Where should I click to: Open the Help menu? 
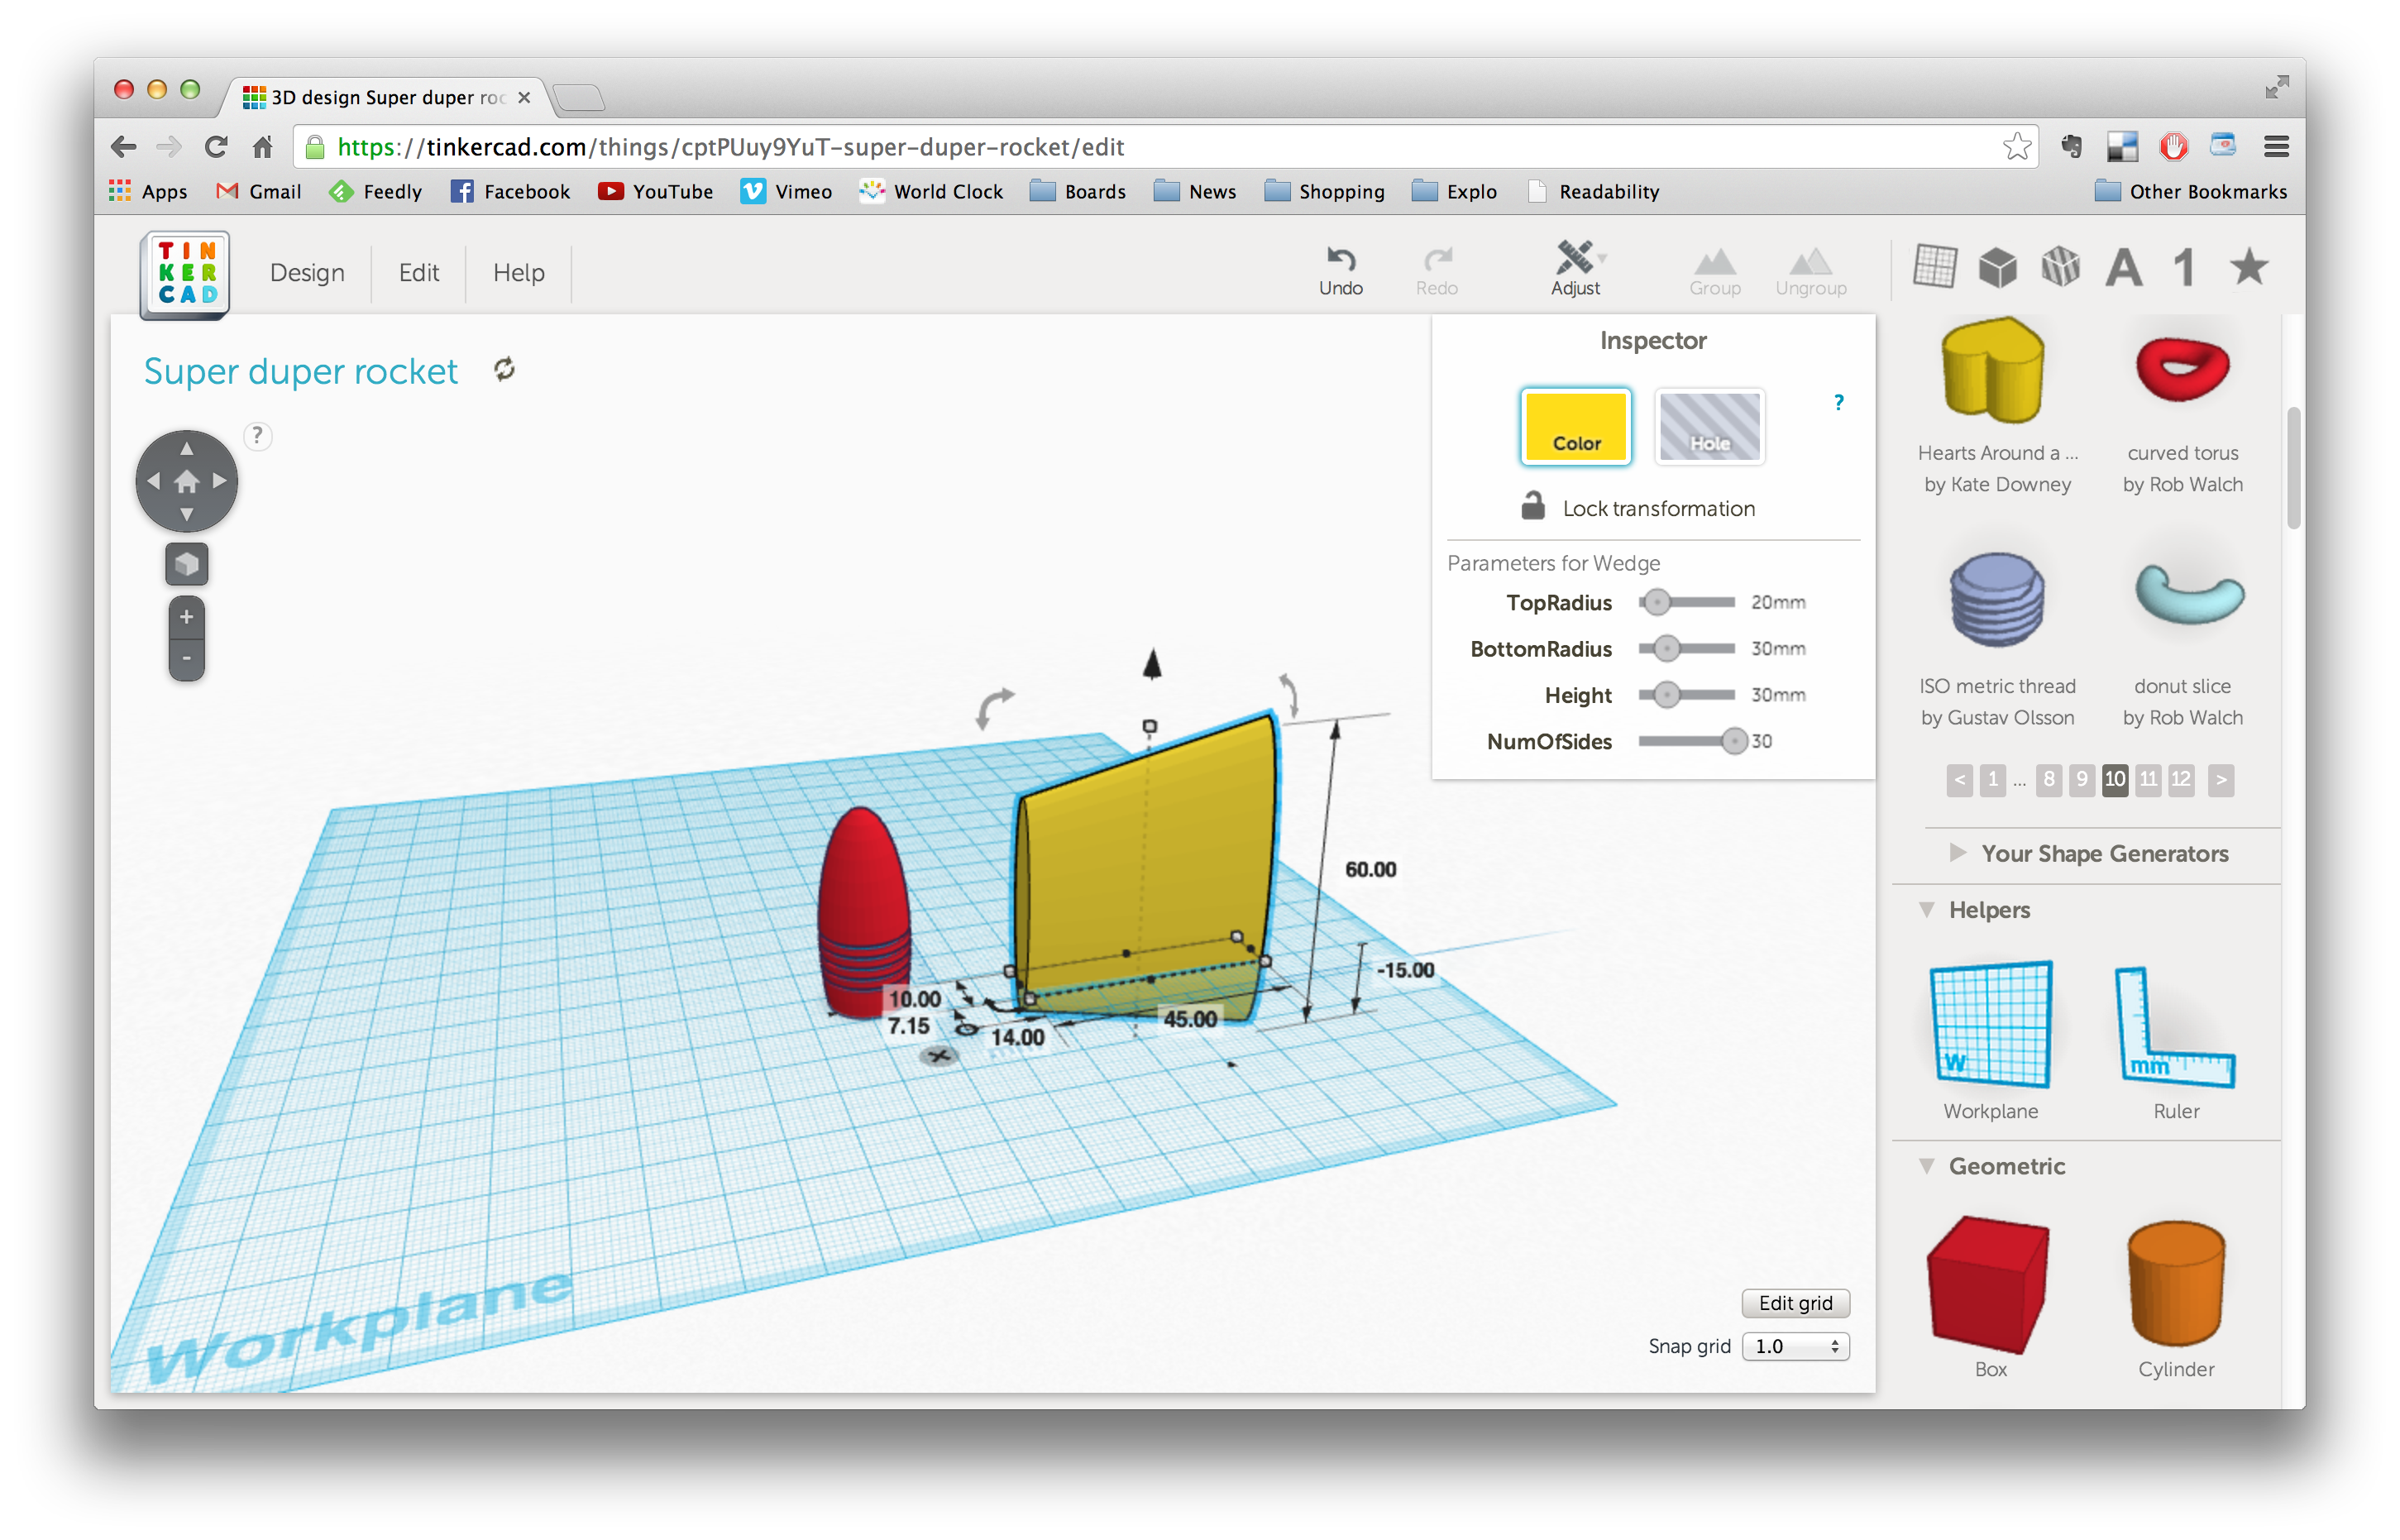coord(518,273)
